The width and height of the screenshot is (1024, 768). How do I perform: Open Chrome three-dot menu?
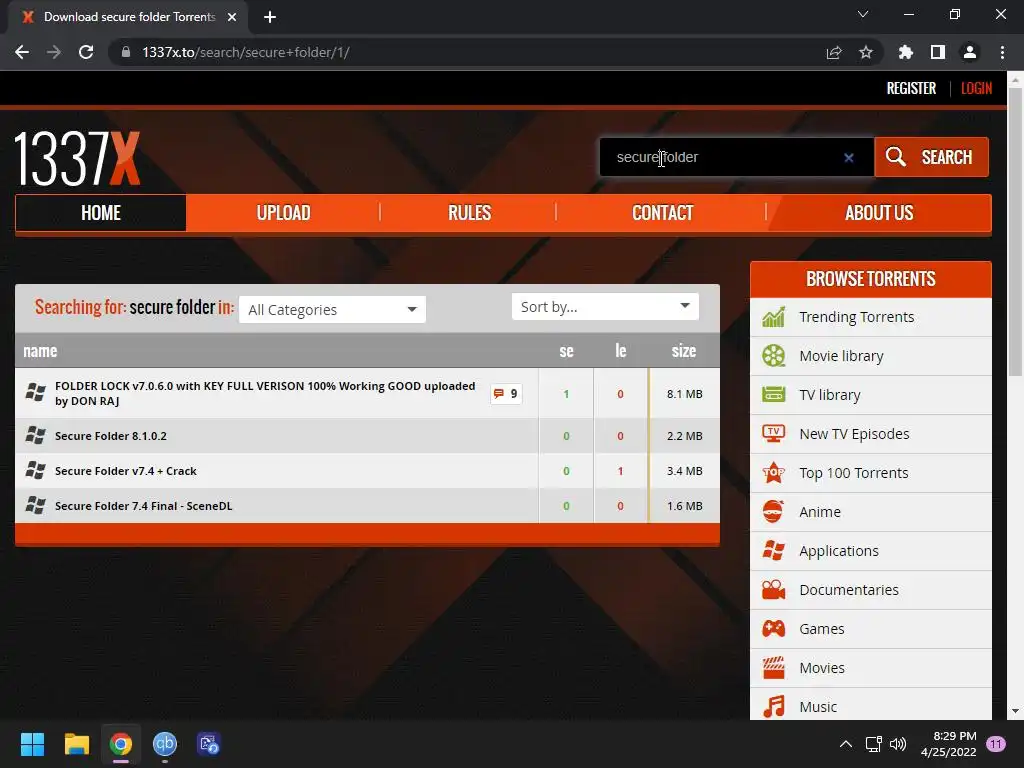click(x=1002, y=52)
